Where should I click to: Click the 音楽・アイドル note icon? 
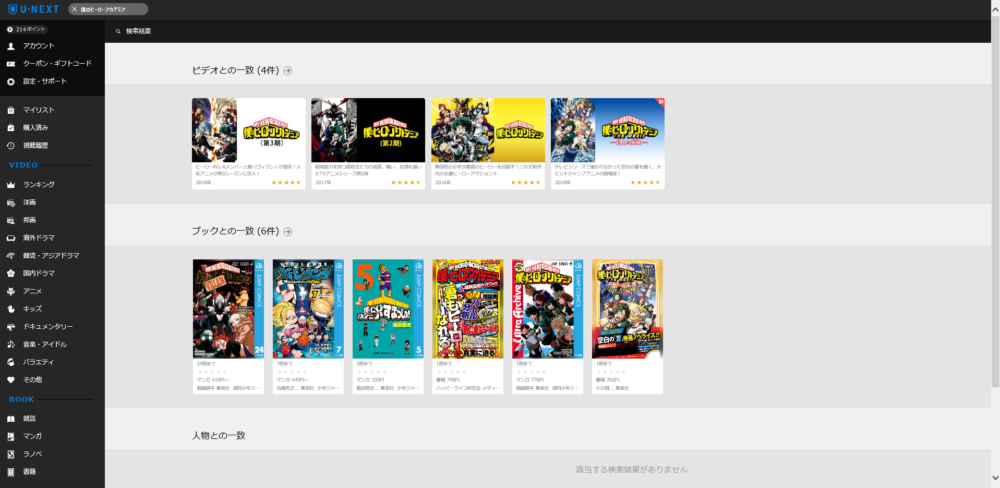11,344
